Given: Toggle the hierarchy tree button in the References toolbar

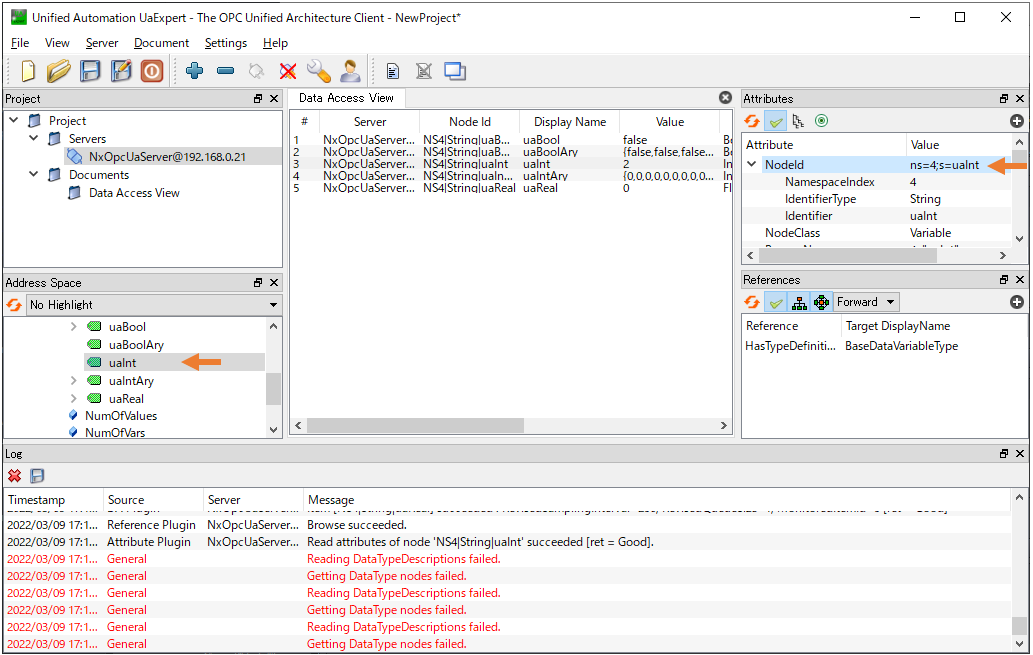Looking at the screenshot, I should (798, 302).
